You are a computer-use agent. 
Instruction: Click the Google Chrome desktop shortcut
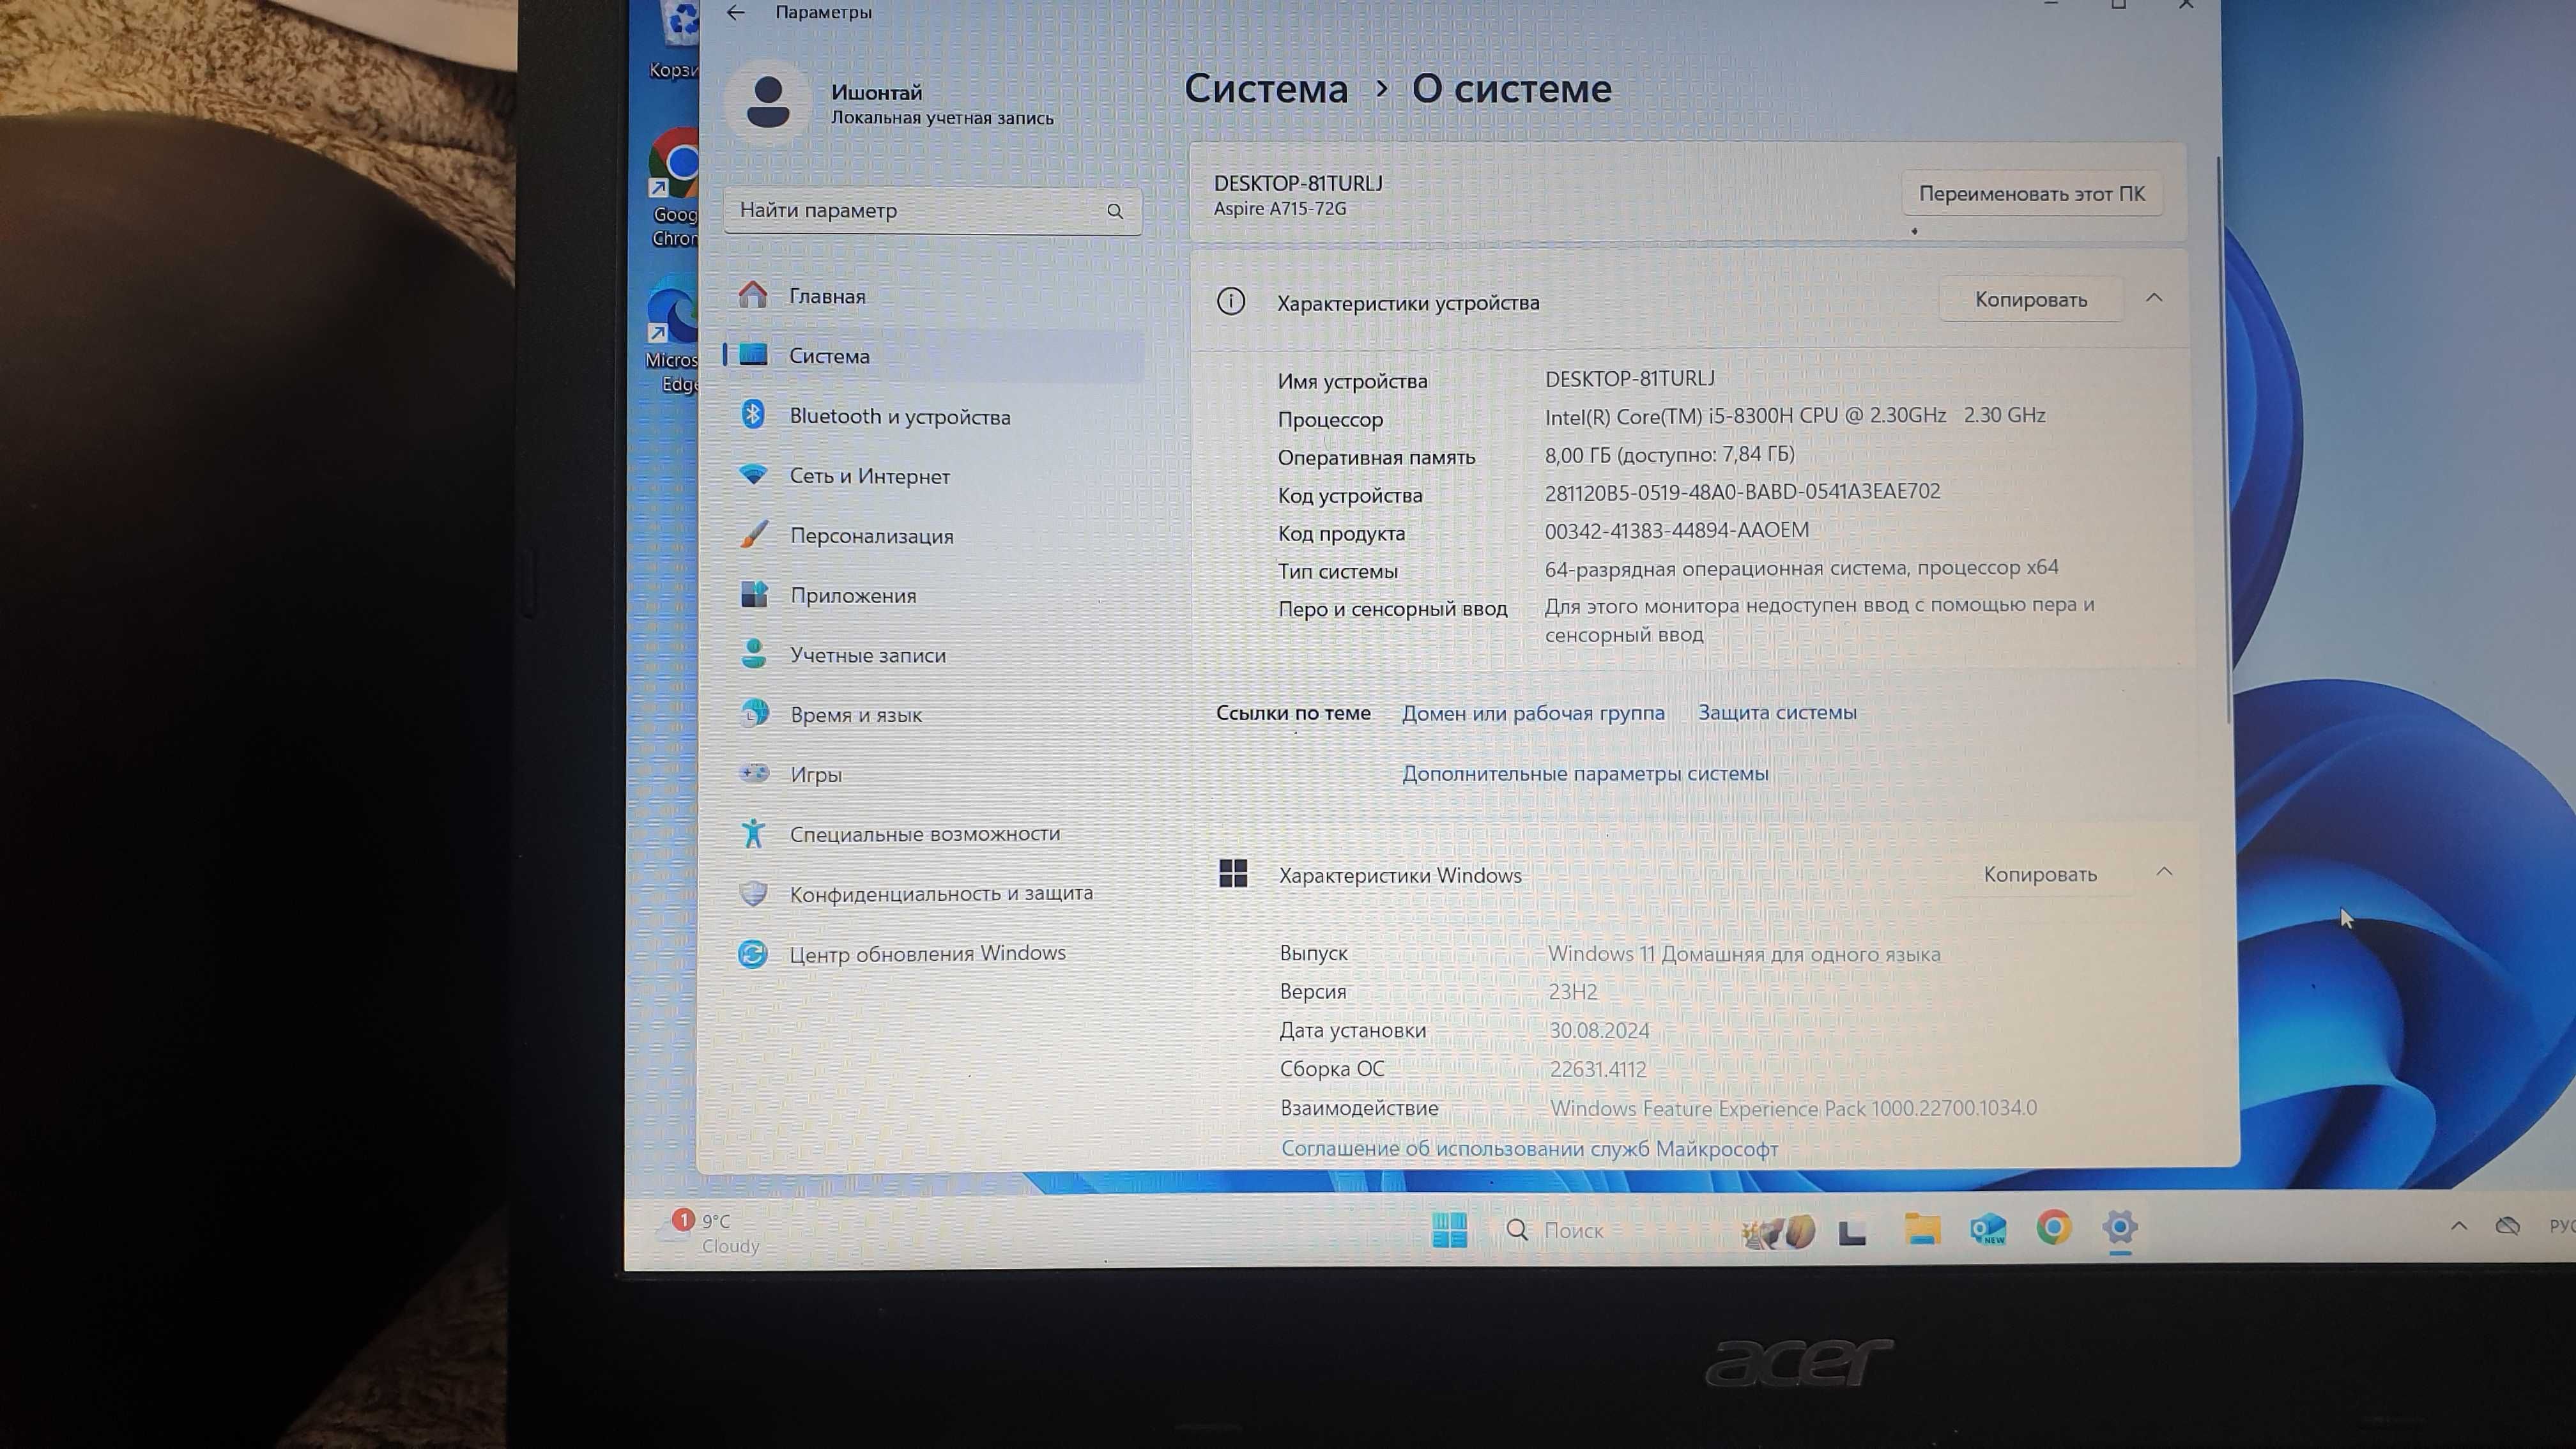tap(675, 188)
